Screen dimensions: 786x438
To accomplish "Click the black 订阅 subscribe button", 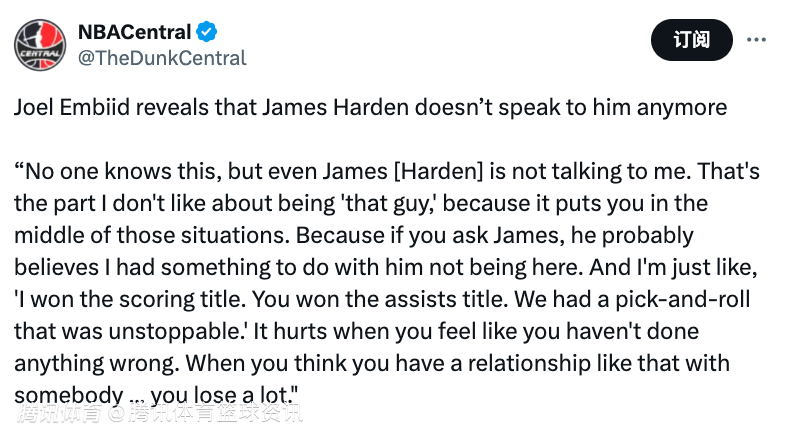I will click(x=692, y=40).
